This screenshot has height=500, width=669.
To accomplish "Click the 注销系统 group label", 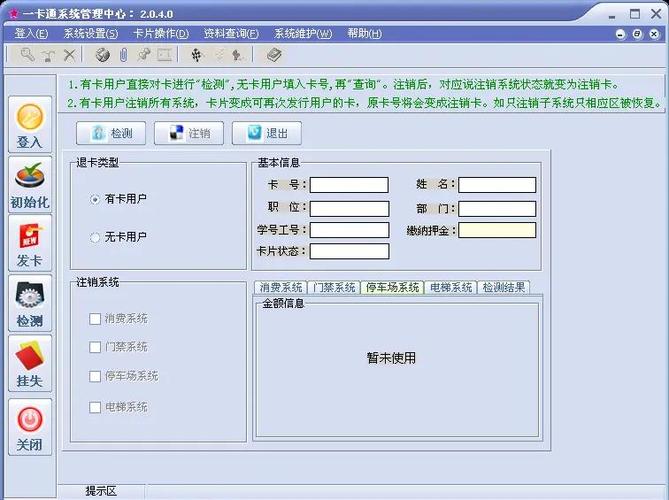I will coord(97,282).
